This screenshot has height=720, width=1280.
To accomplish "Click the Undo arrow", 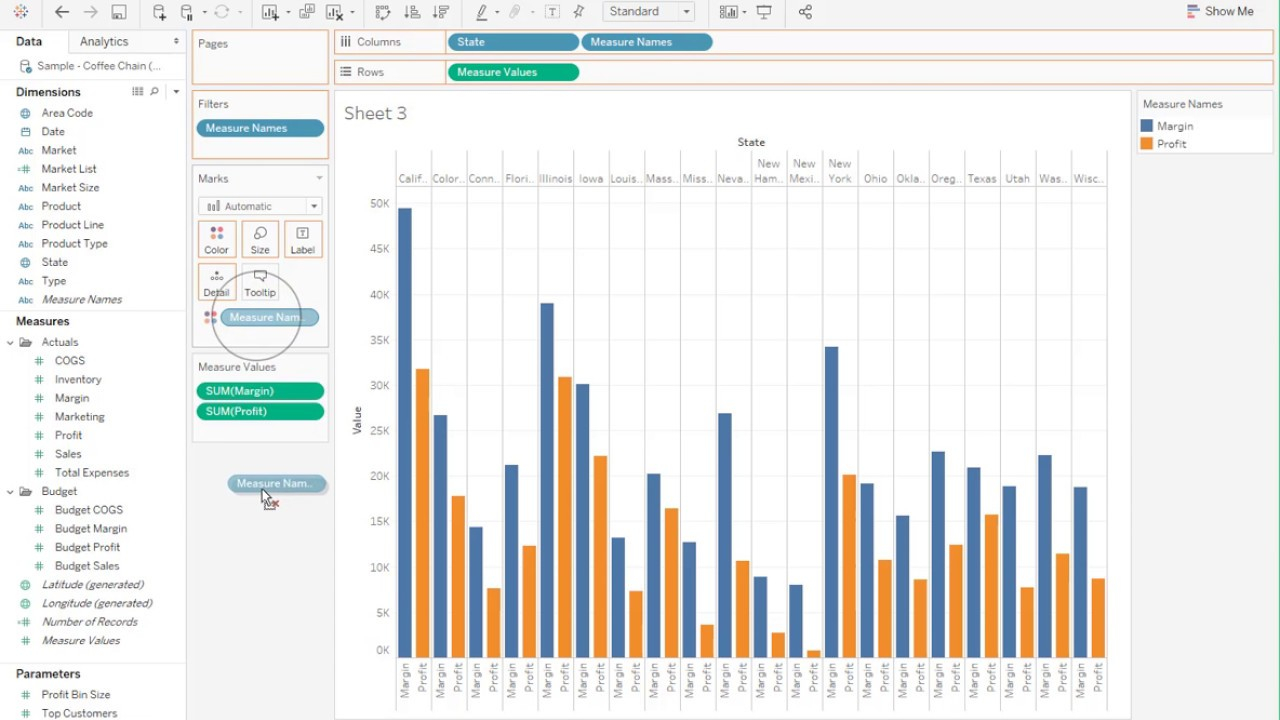I will 61,11.
